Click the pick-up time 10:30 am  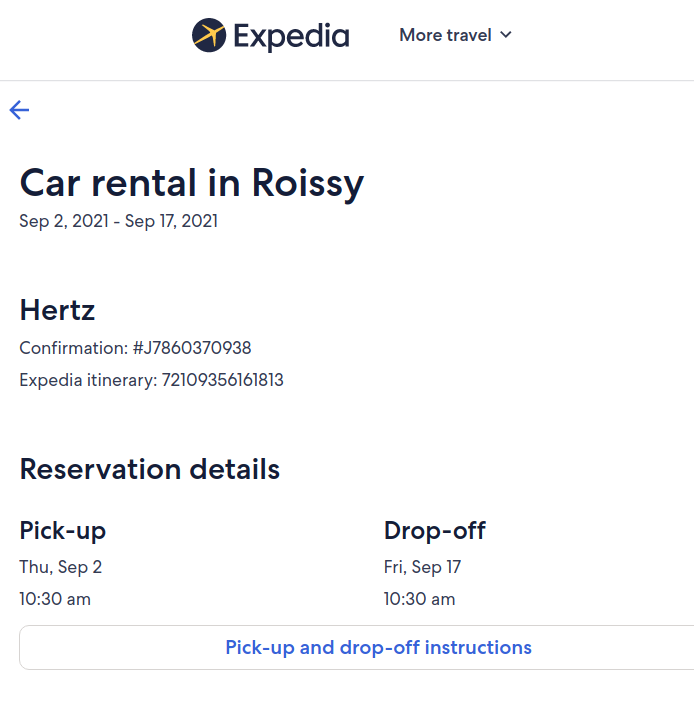tap(55, 599)
